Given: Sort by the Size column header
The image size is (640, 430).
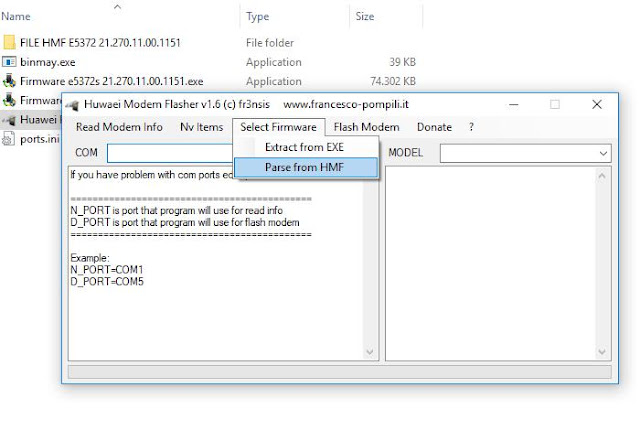Looking at the screenshot, I should (365, 17).
